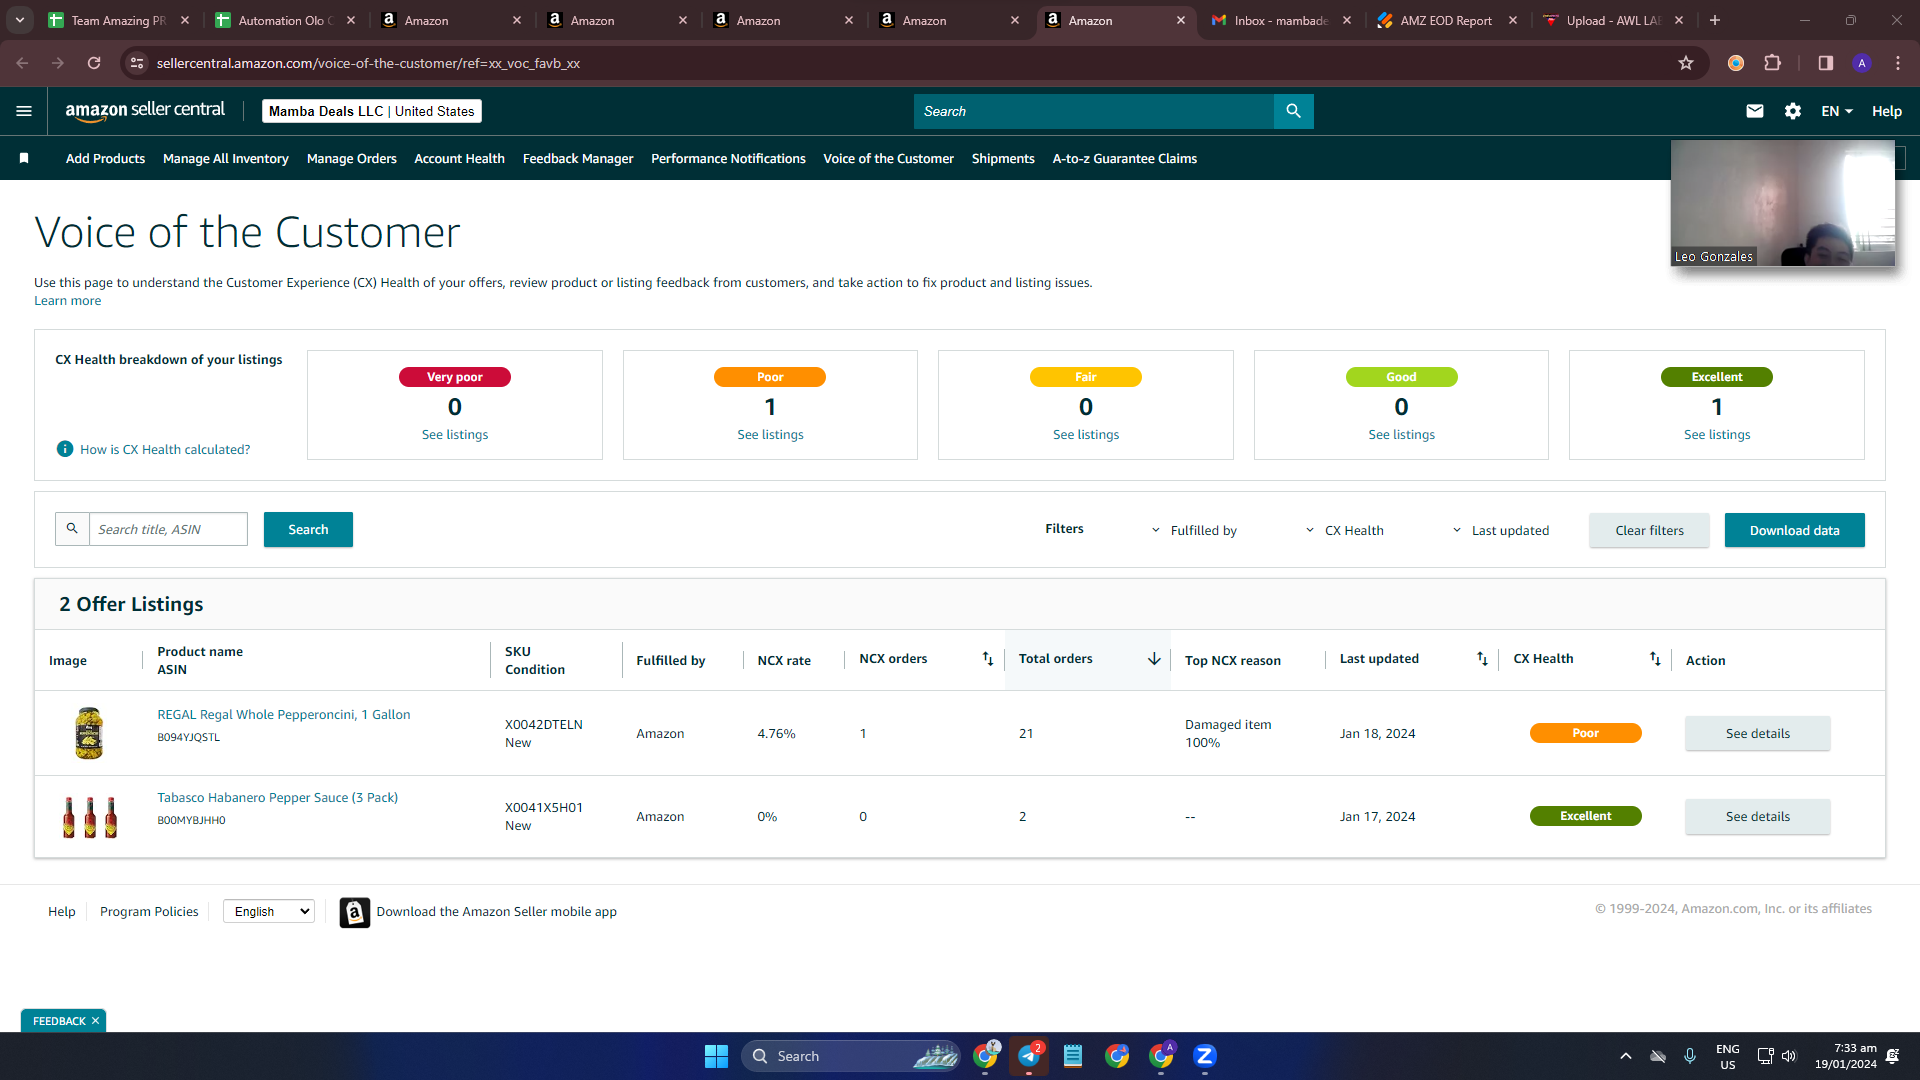Screen dimensions: 1920x1080
Task: Open REGAL Regal Whole Pepperoncini product link
Action: [284, 714]
